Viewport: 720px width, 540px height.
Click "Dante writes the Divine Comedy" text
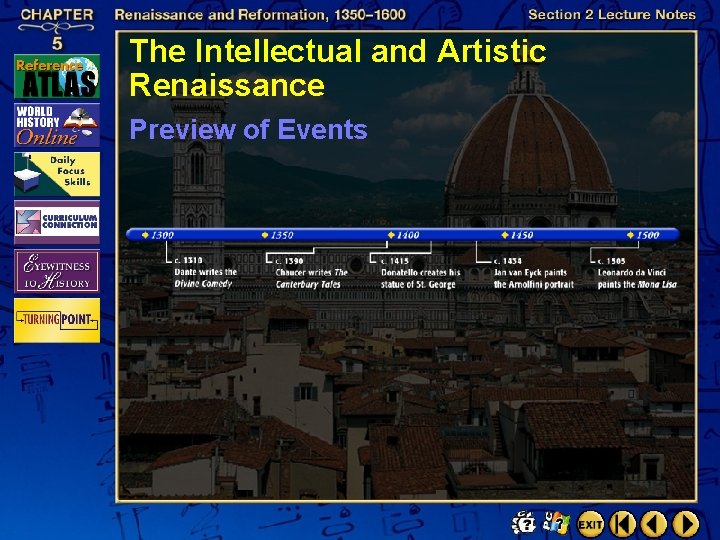tap(205, 278)
